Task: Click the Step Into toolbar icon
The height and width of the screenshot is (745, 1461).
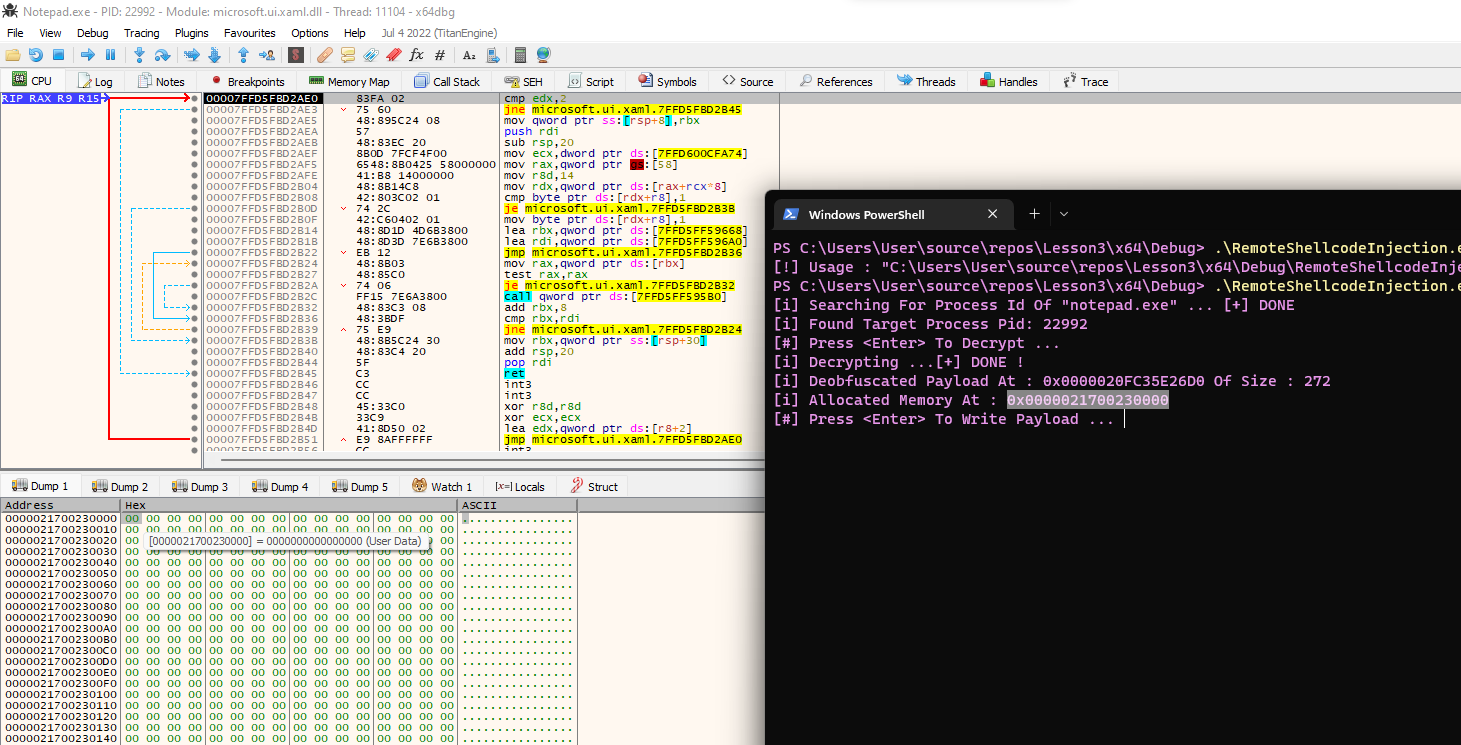Action: 139,55
